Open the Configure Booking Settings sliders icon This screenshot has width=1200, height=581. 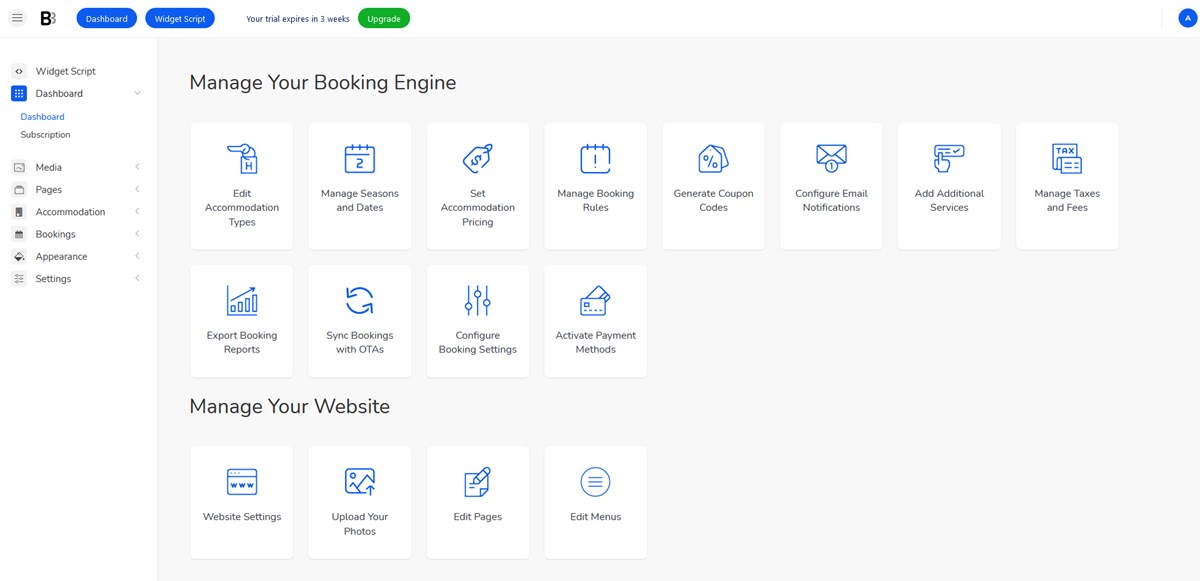tap(478, 300)
